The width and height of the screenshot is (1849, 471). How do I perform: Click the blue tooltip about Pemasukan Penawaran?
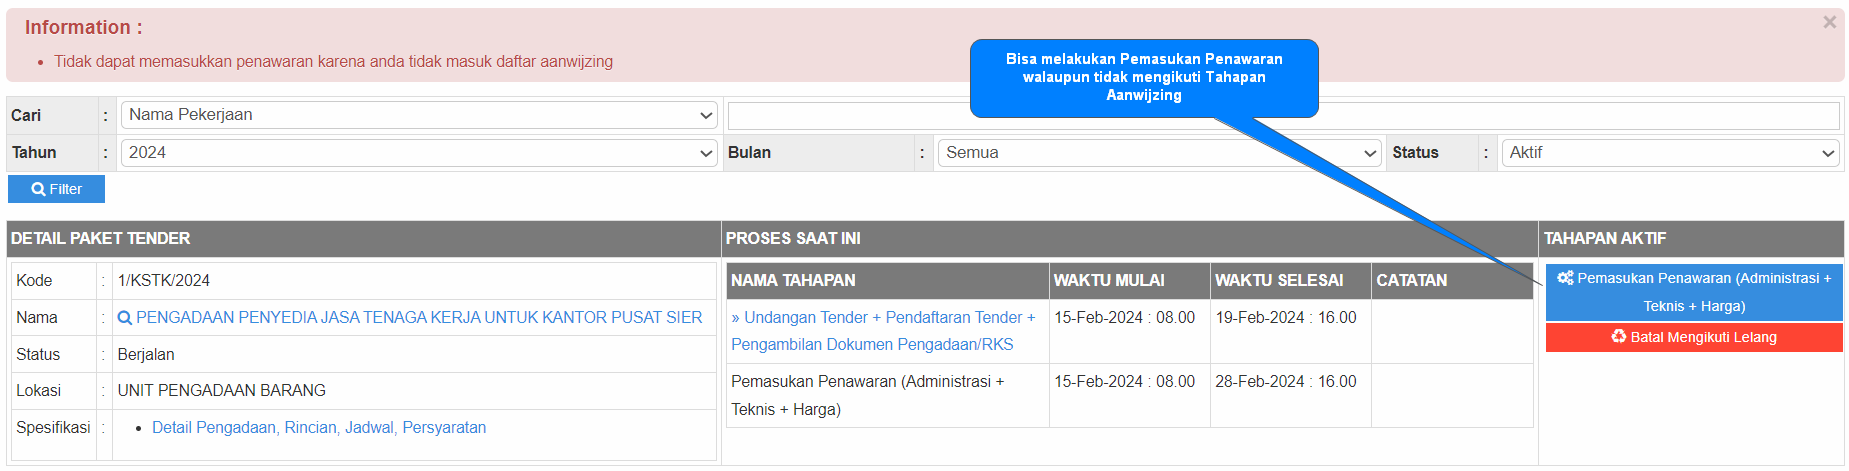(x=1144, y=78)
